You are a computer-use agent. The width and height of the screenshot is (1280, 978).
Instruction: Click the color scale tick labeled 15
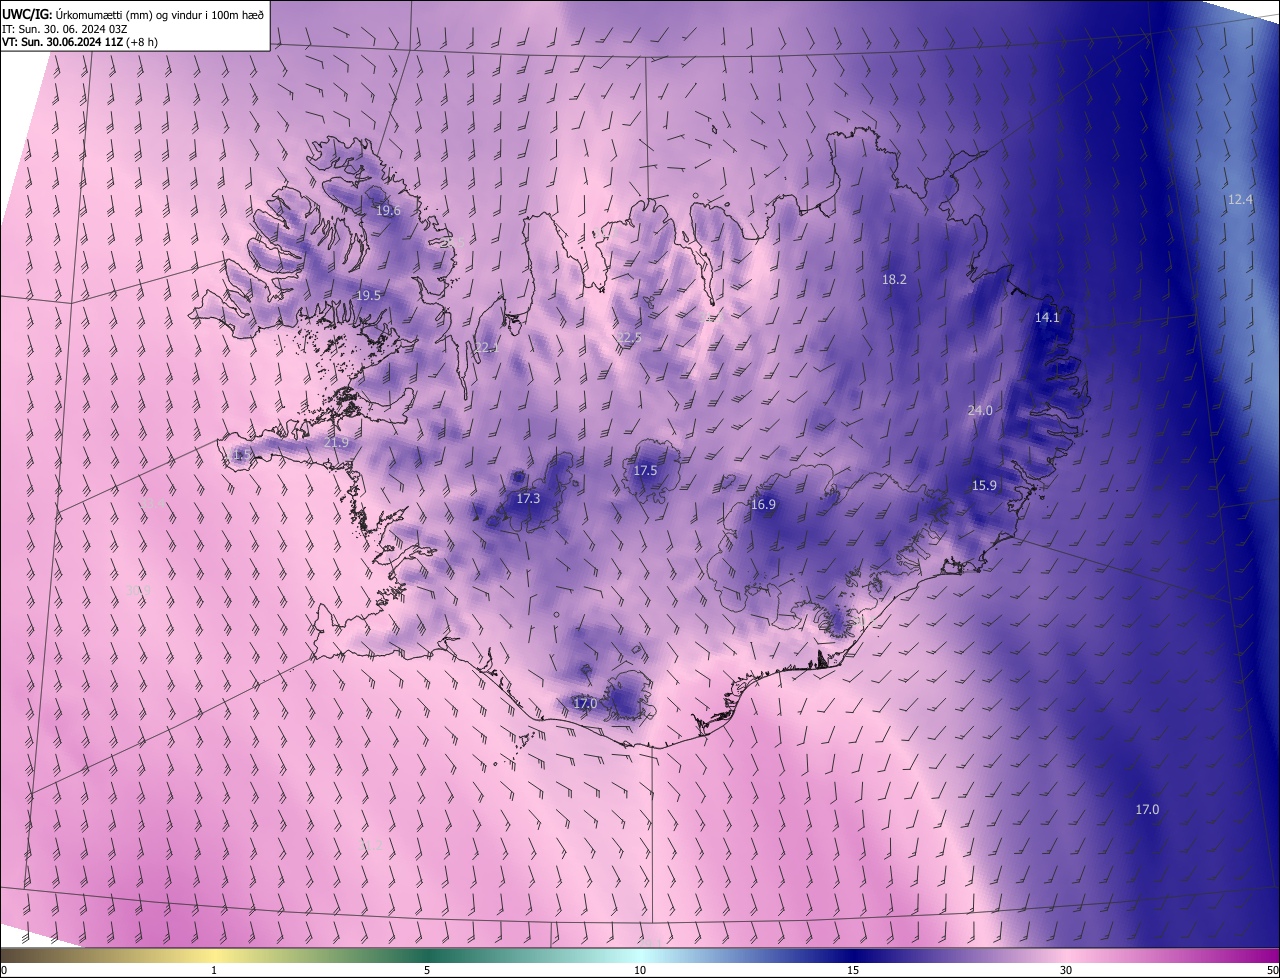(853, 971)
